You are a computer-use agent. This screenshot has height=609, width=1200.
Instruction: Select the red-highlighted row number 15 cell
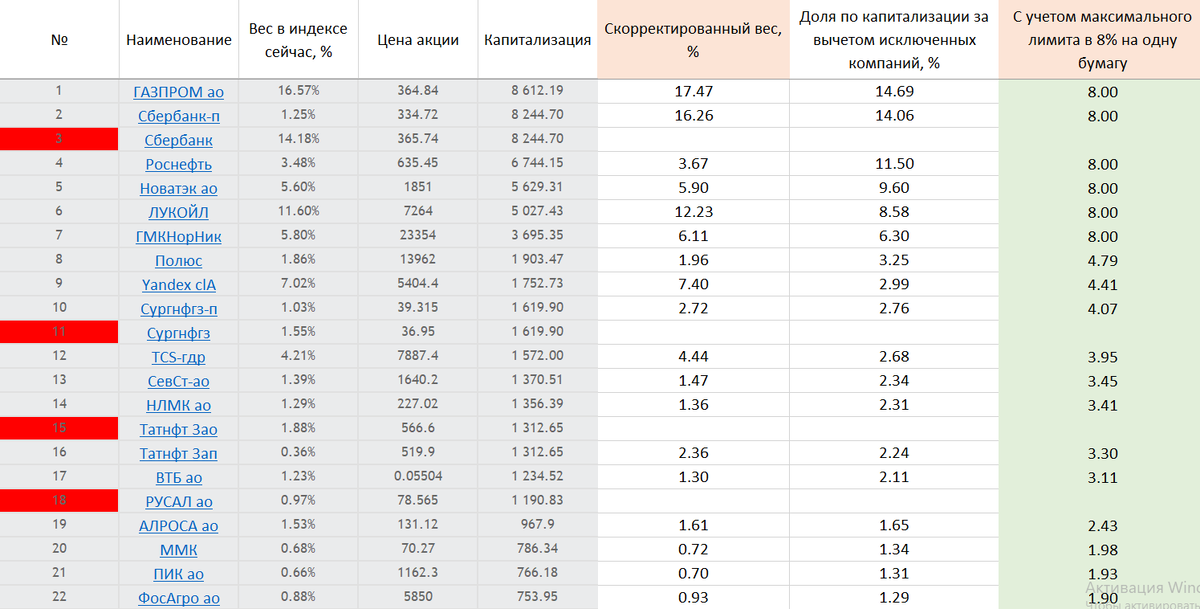coord(59,429)
